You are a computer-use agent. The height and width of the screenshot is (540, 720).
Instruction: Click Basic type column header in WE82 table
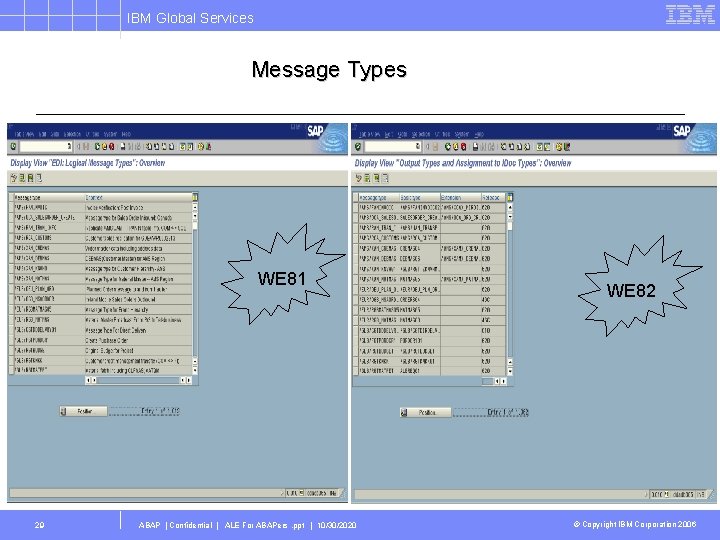(420, 197)
